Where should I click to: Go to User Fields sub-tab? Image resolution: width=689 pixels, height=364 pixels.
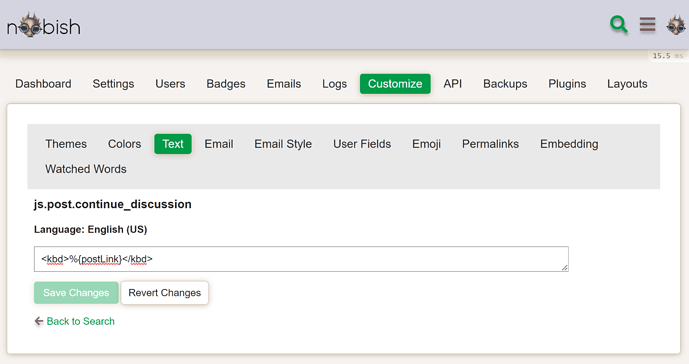pos(362,144)
